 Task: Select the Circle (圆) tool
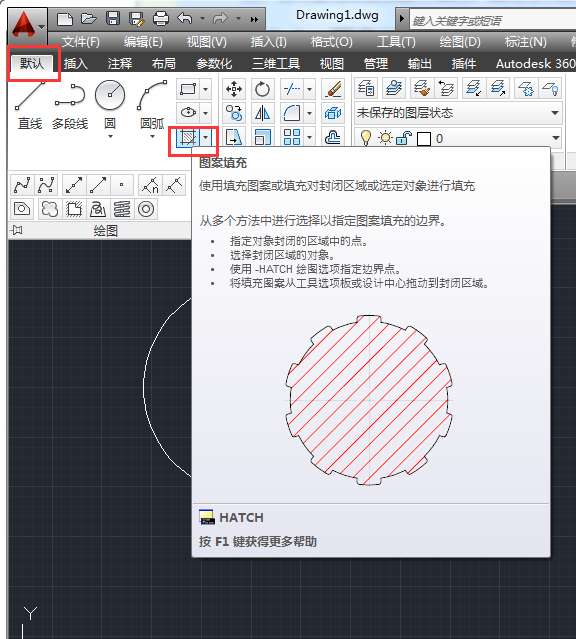(x=110, y=105)
